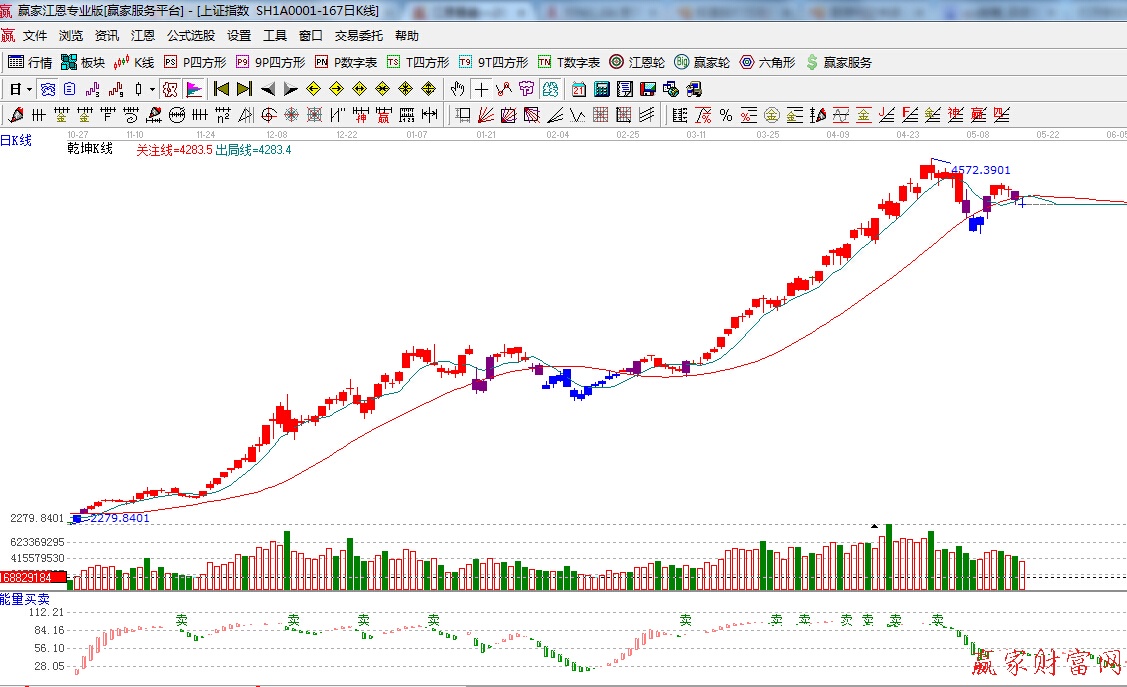Select the hand pan tool
1127x687 pixels.
click(x=458, y=89)
